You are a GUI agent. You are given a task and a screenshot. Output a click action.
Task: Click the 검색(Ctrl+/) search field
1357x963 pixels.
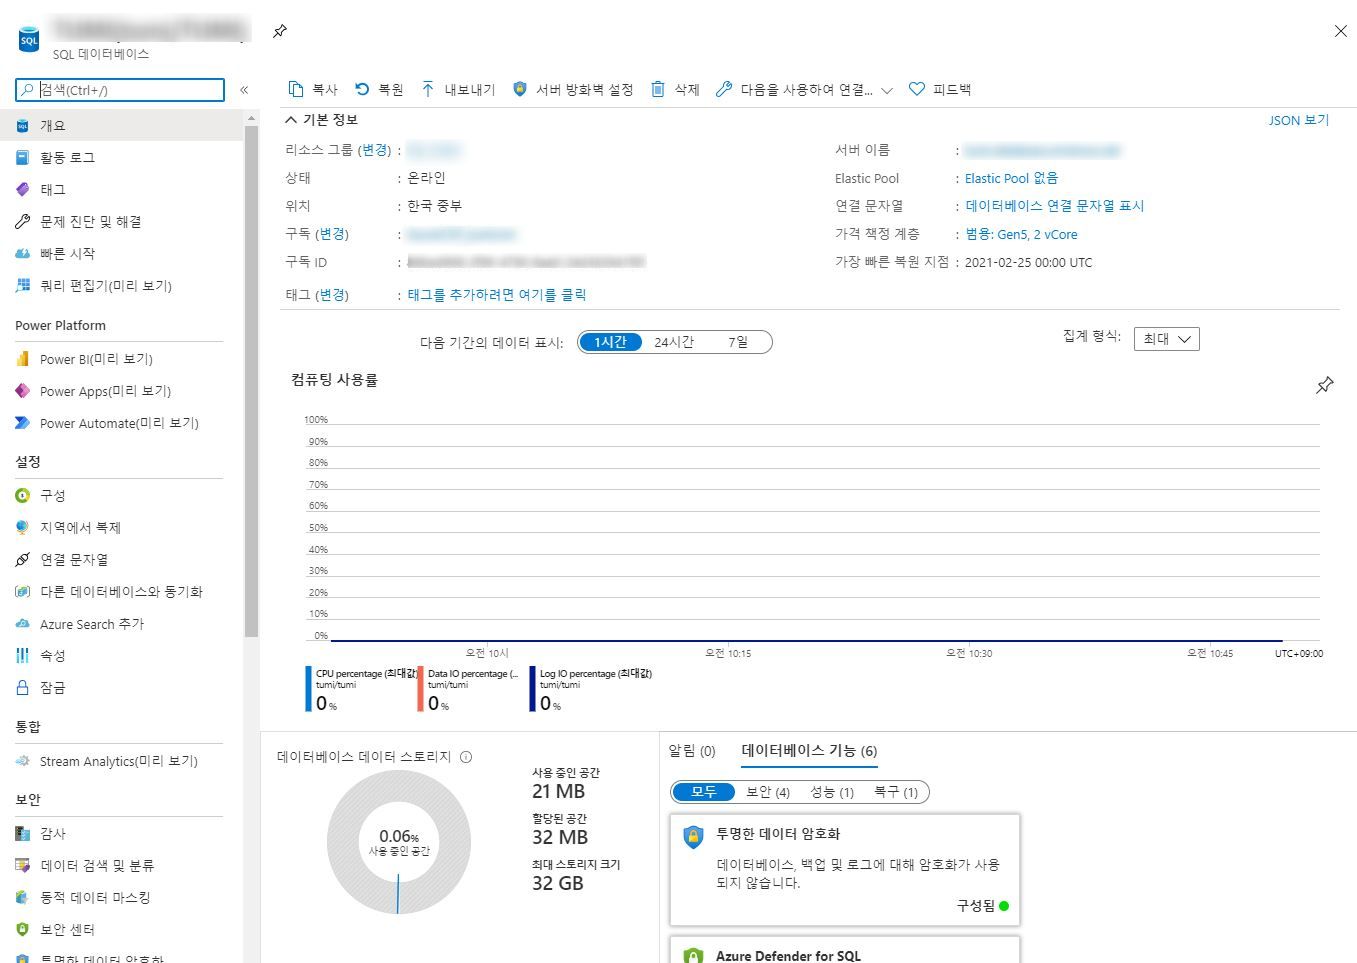(x=120, y=90)
